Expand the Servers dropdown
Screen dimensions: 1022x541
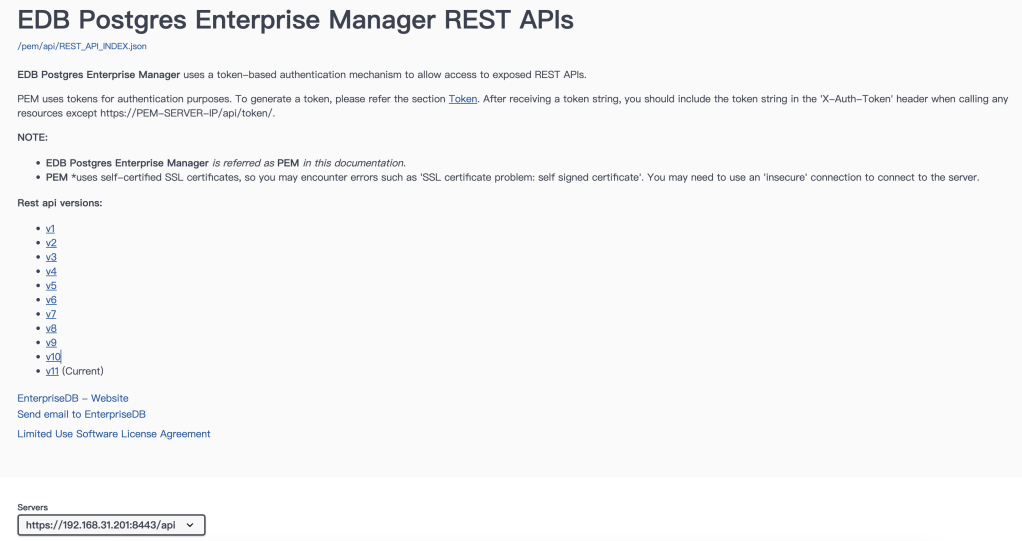click(111, 524)
